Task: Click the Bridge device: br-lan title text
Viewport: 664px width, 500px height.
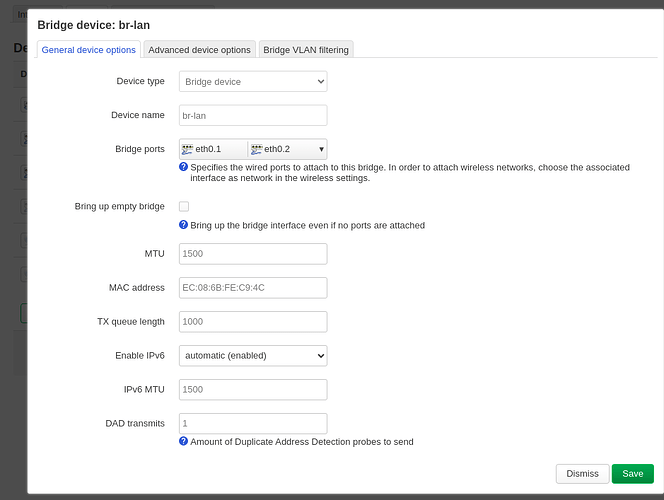Action: click(x=94, y=25)
